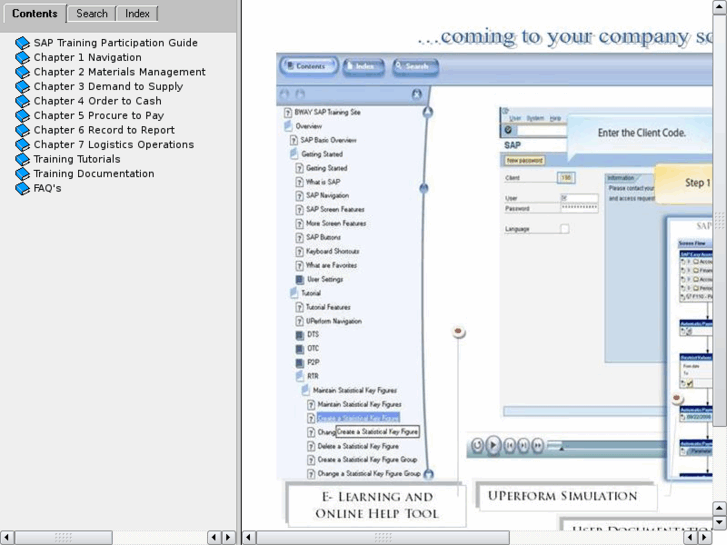The height and width of the screenshot is (545, 727).
Task: Click the book icon beside Chapter 5 Procure to Pay
Action: point(22,115)
